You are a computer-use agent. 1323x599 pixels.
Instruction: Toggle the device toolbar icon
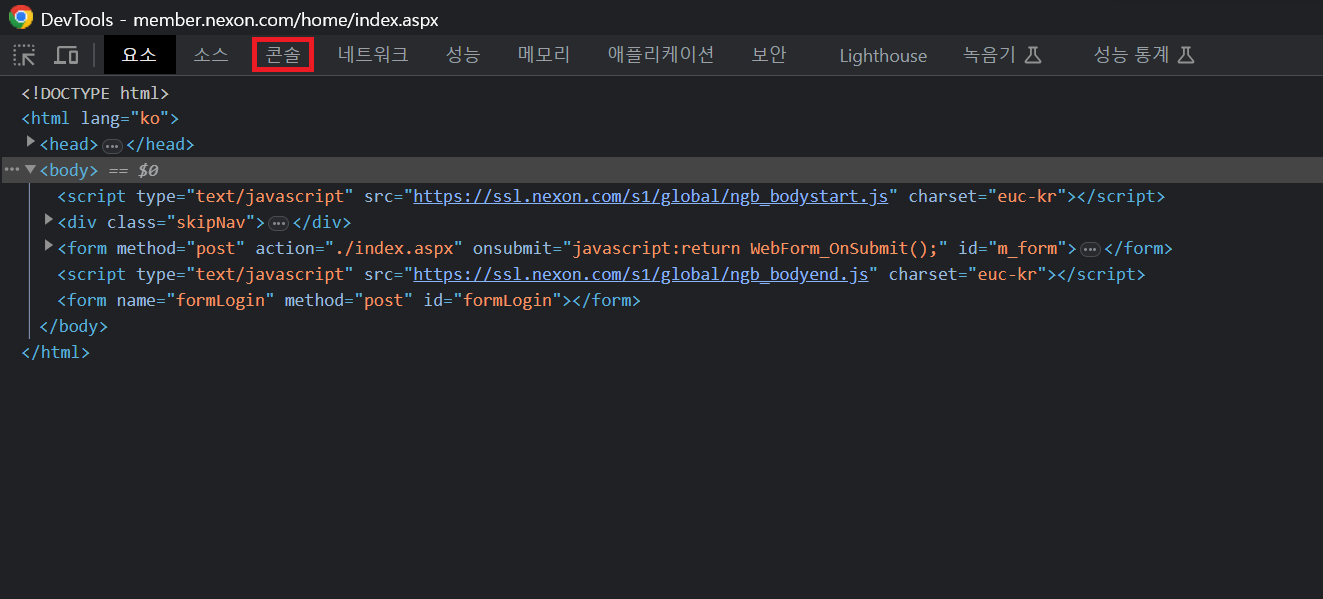click(66, 55)
